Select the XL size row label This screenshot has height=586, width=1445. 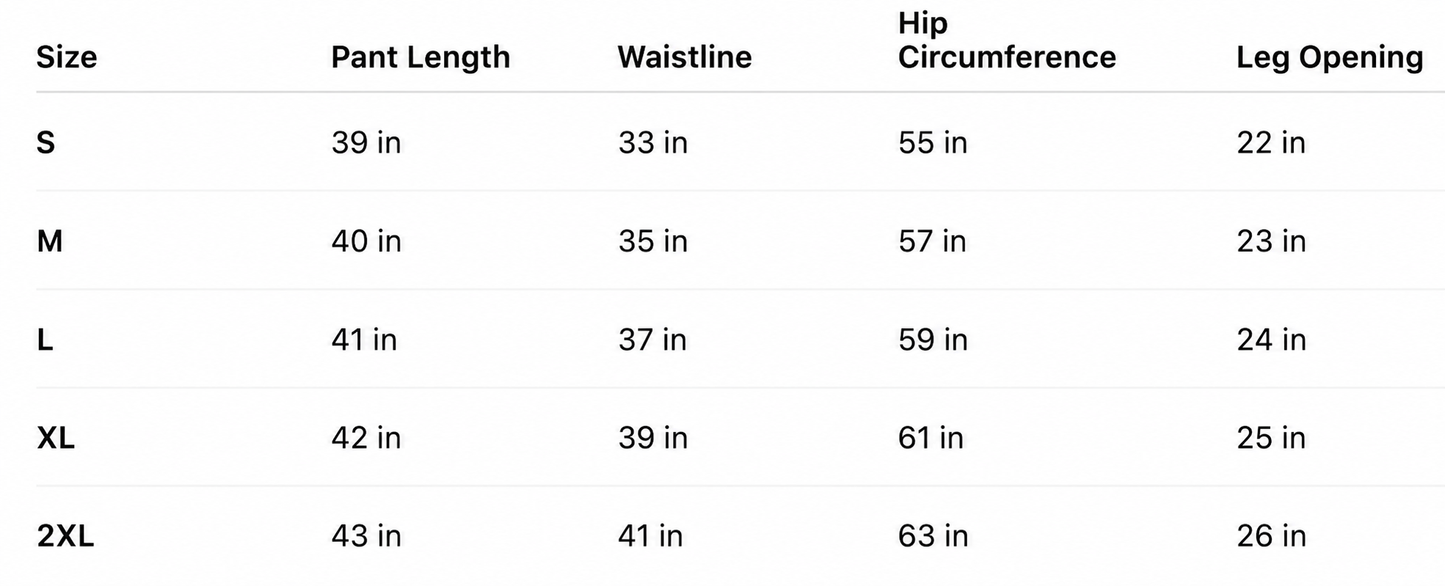[56, 438]
